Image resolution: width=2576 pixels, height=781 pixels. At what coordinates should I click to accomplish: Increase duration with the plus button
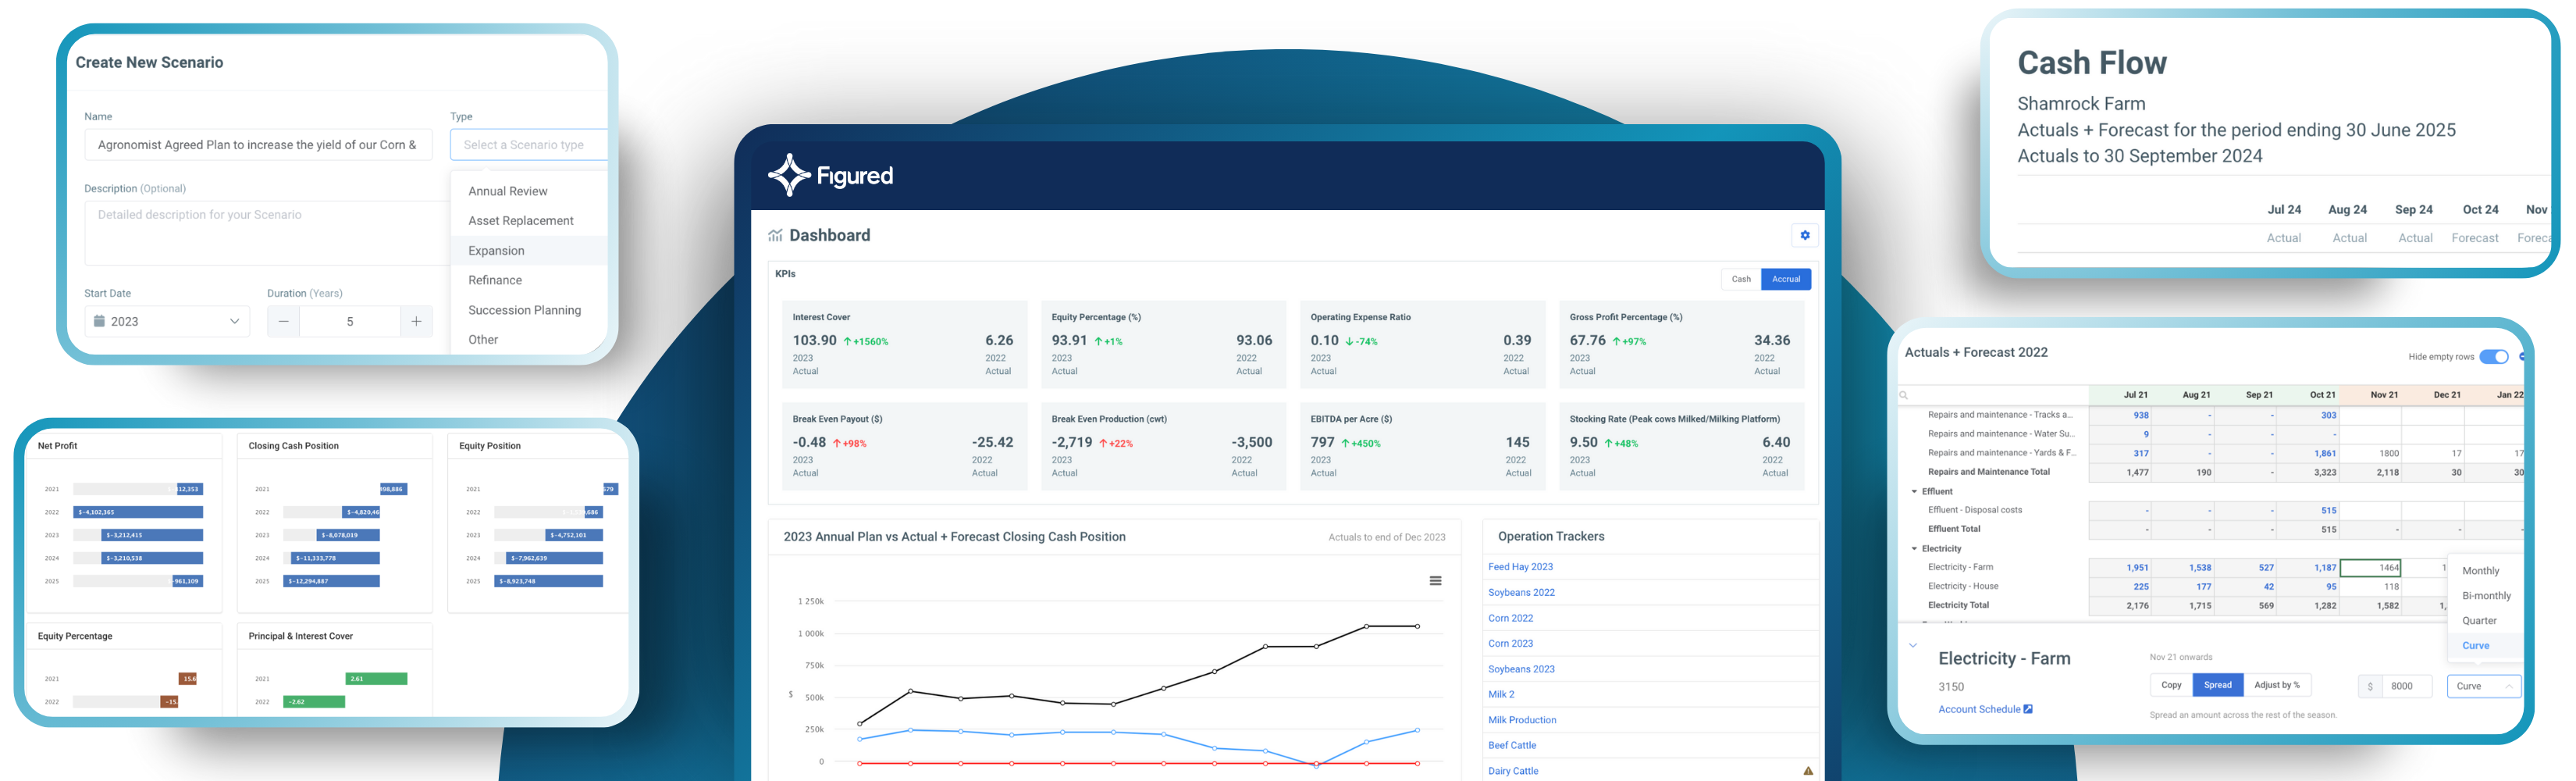coord(416,321)
